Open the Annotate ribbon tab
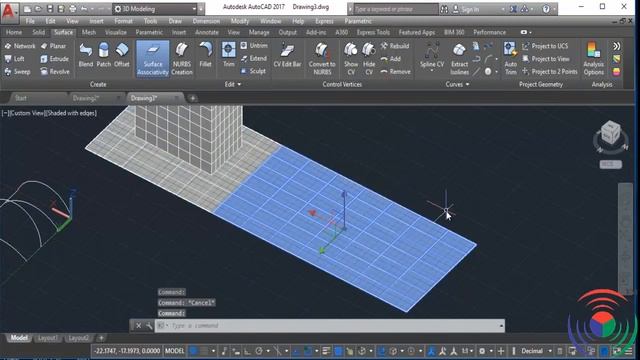The height and width of the screenshot is (360, 640). point(207,32)
